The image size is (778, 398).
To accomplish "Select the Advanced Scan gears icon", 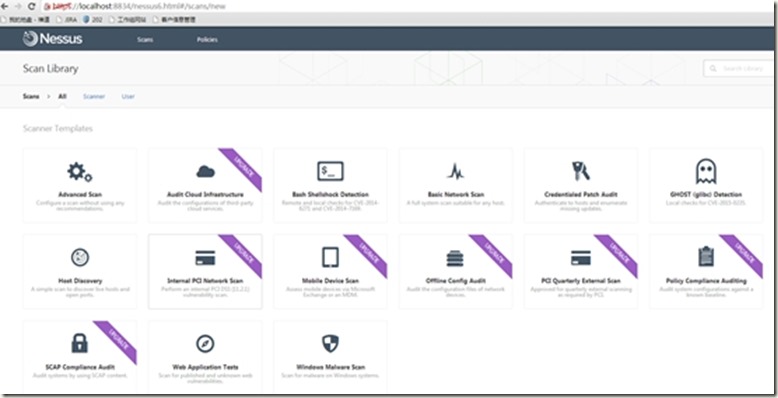I will (x=80, y=172).
